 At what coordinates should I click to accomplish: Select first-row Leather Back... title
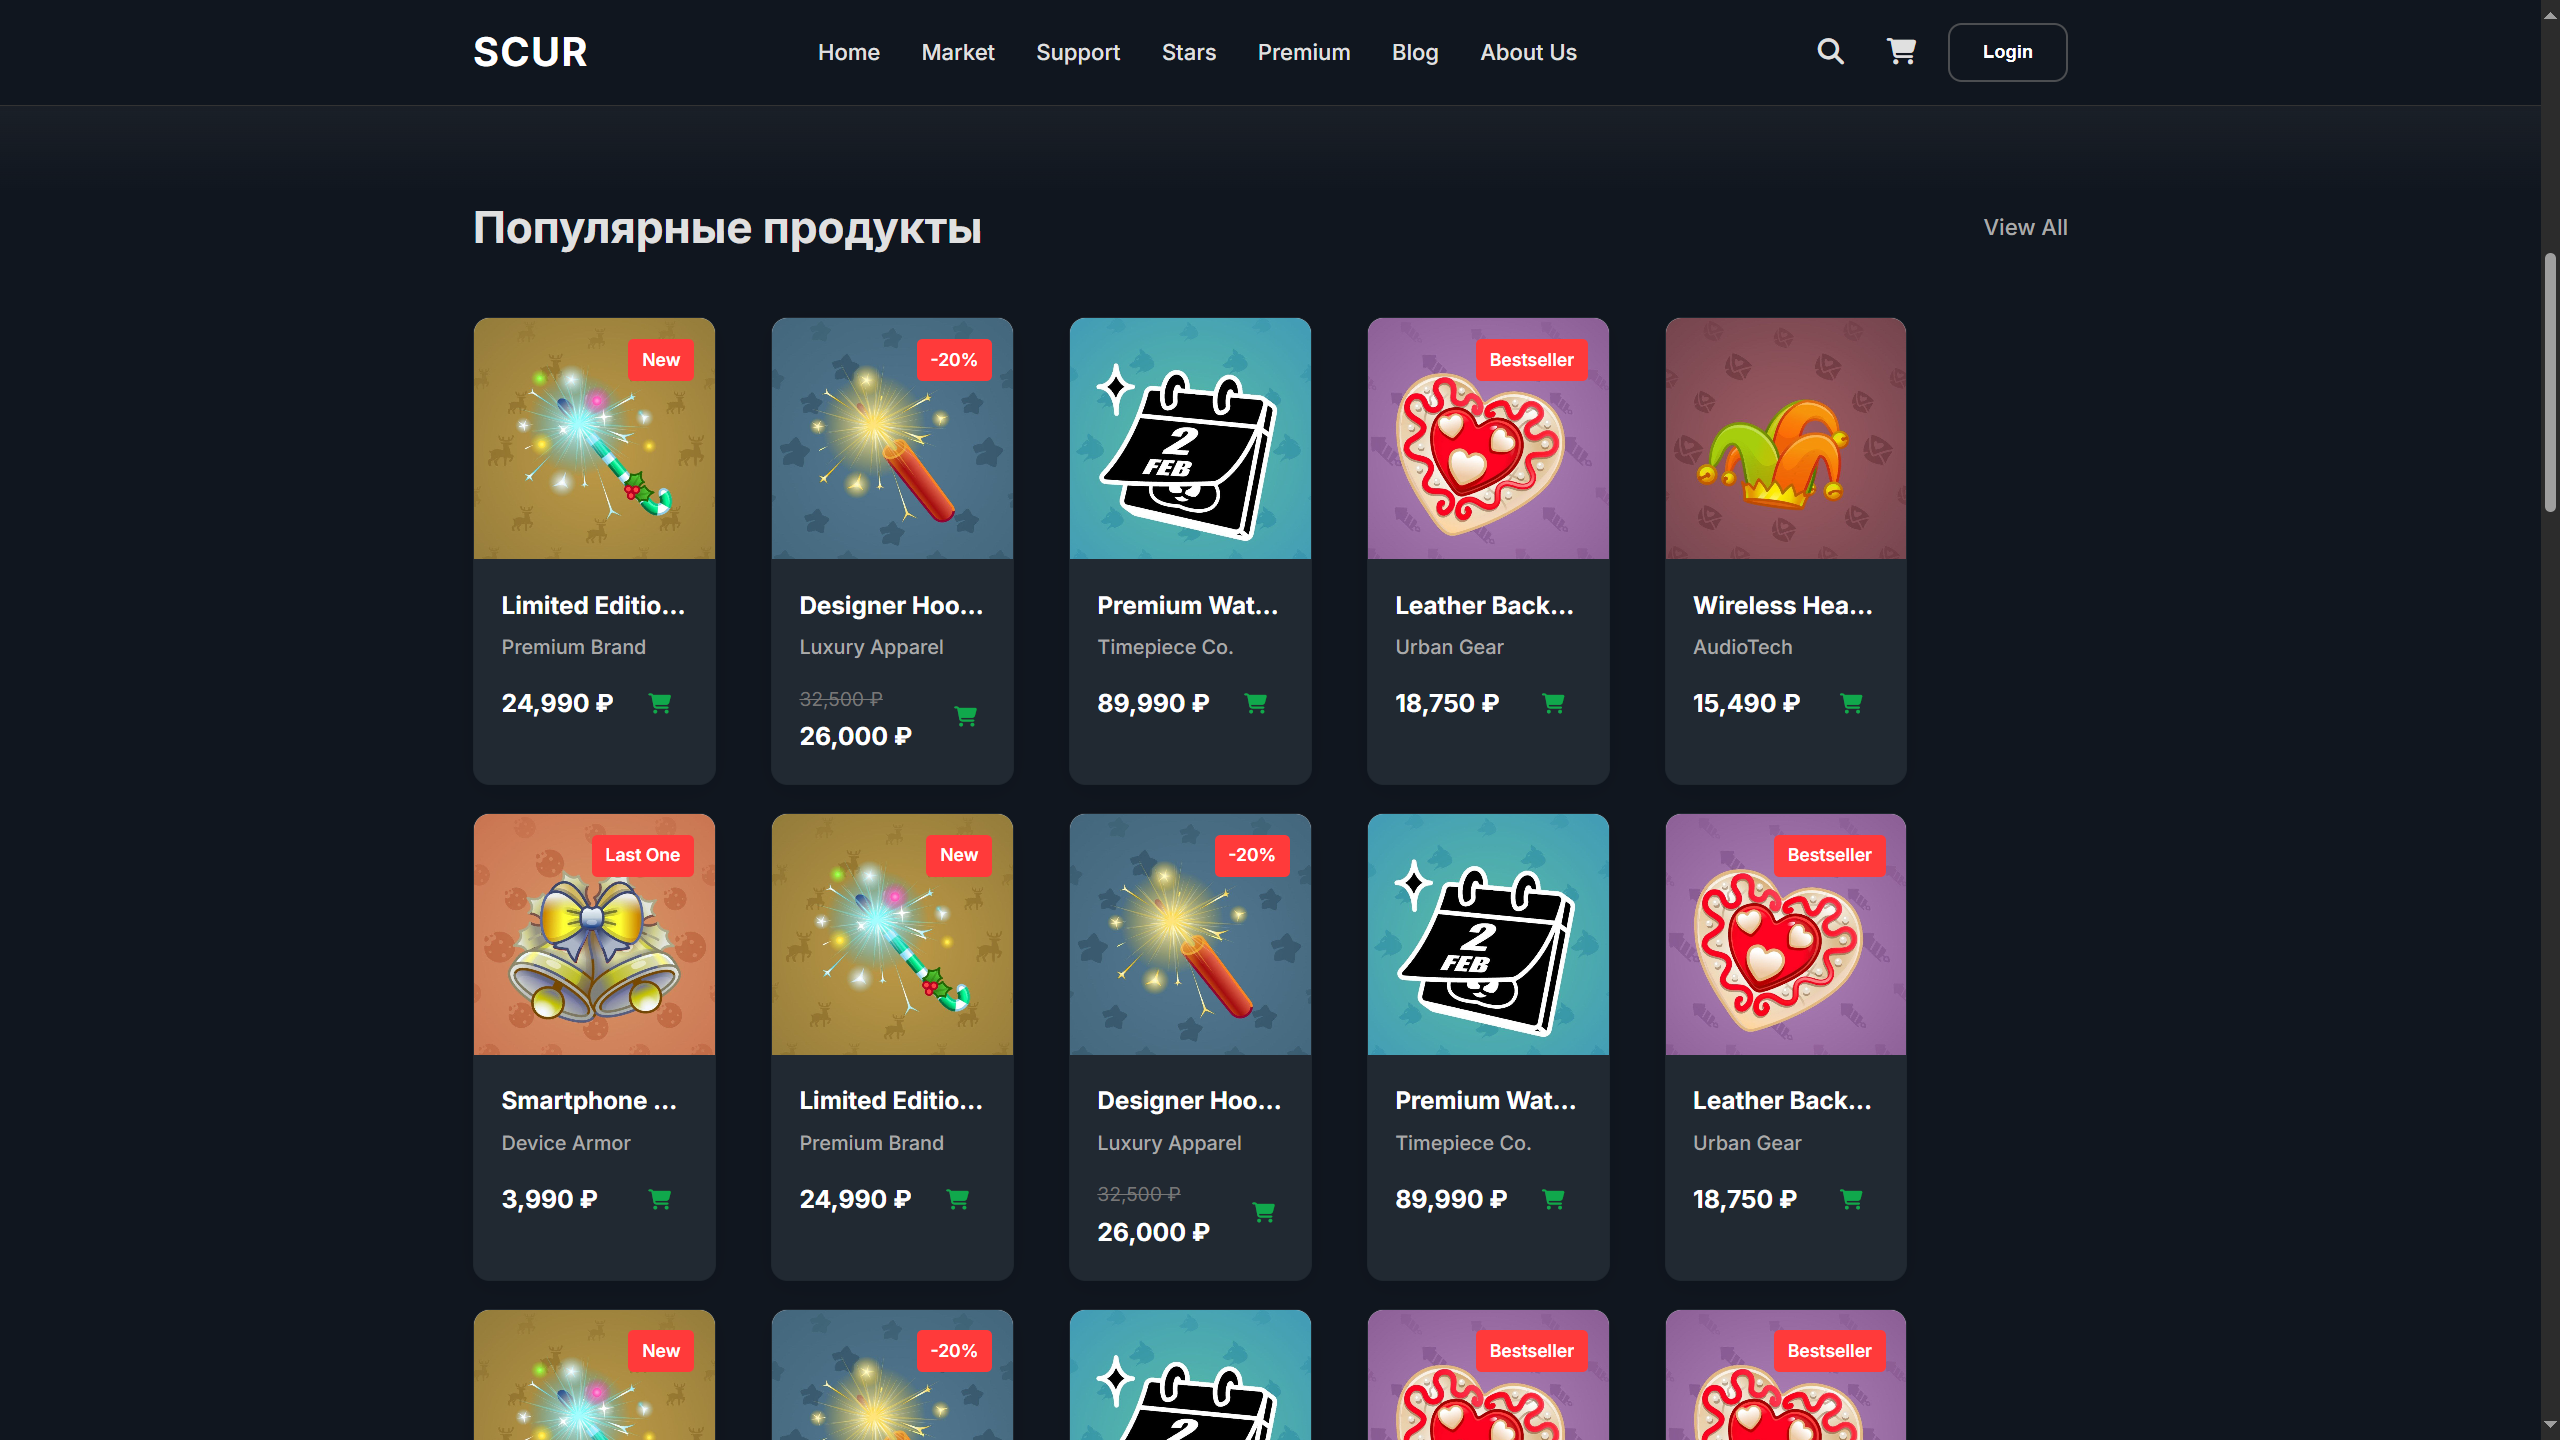pos(1484,605)
